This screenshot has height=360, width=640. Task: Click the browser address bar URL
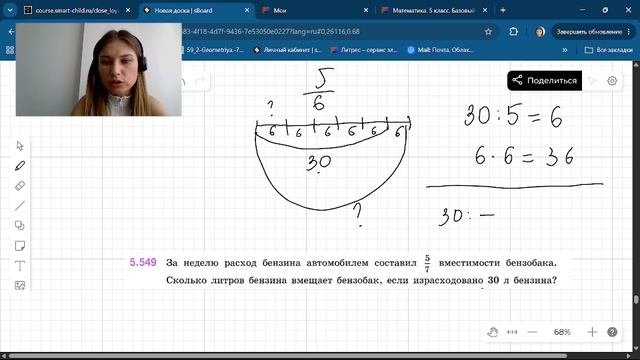tap(271, 31)
